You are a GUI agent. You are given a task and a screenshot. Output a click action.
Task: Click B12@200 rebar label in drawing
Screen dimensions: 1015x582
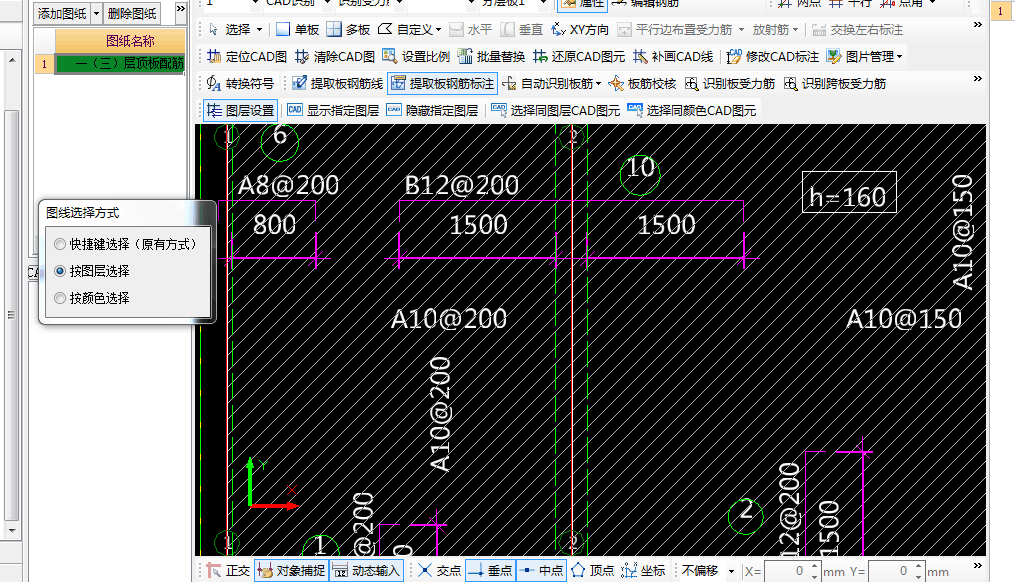462,186
